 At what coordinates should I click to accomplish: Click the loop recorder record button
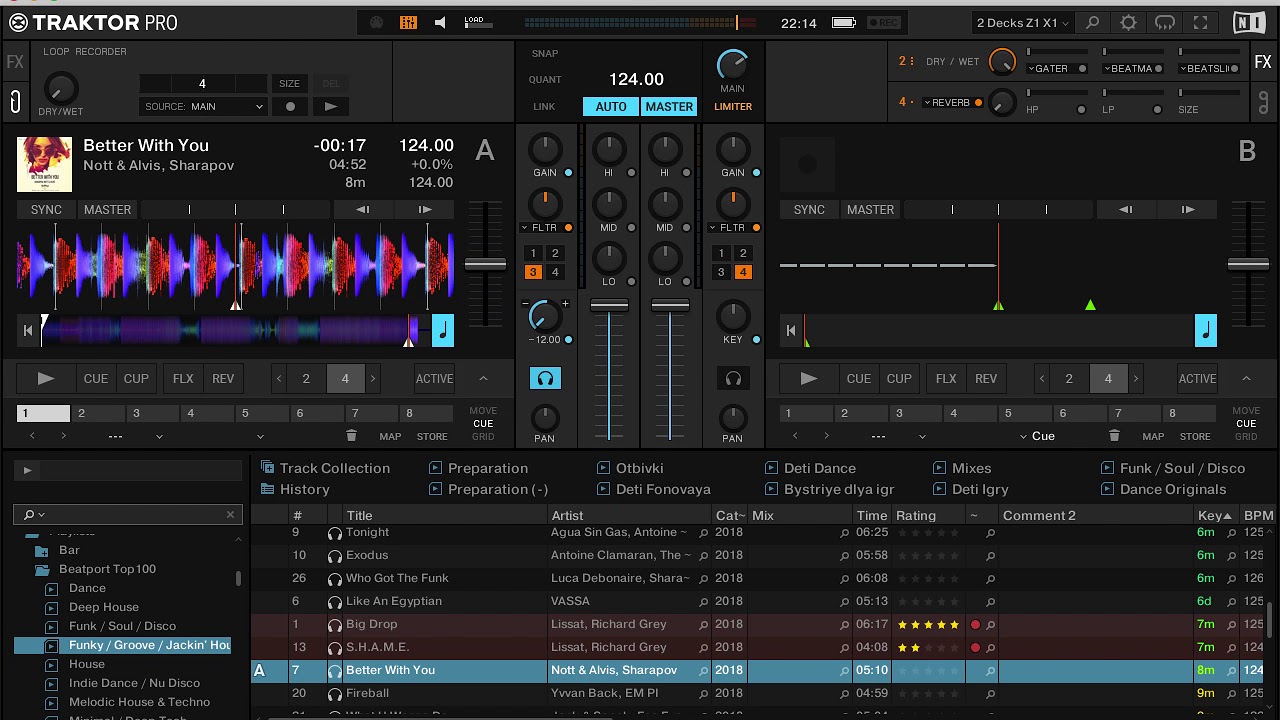coord(290,106)
